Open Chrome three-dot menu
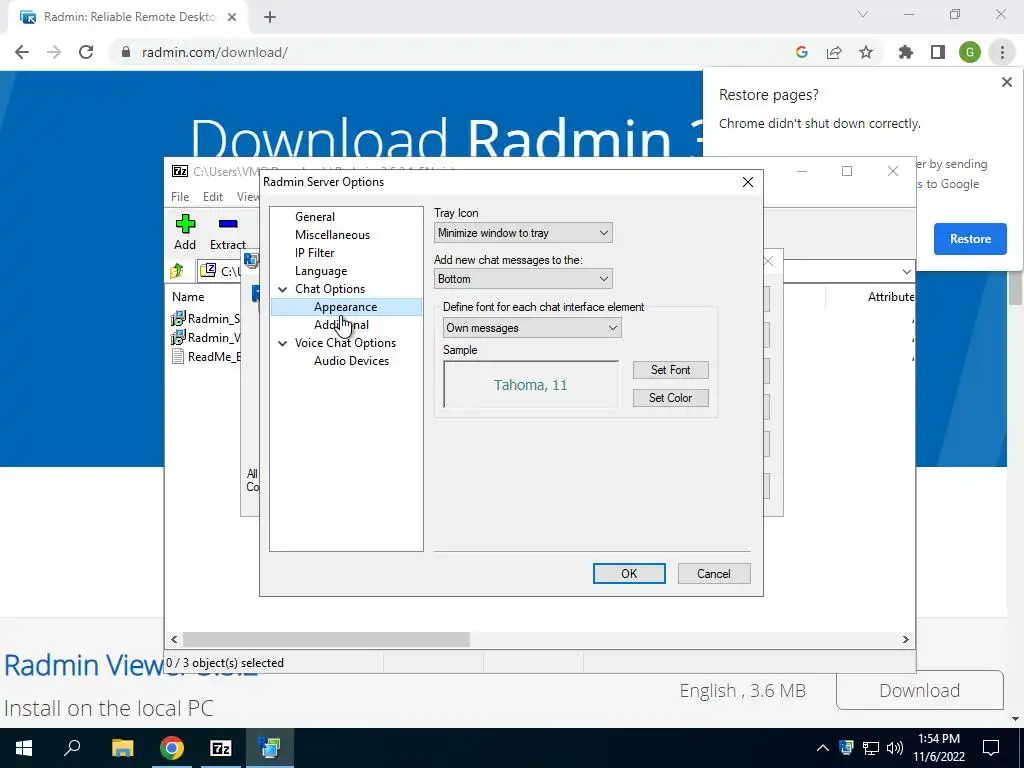Screen dimensions: 1024x768 coord(1002,52)
